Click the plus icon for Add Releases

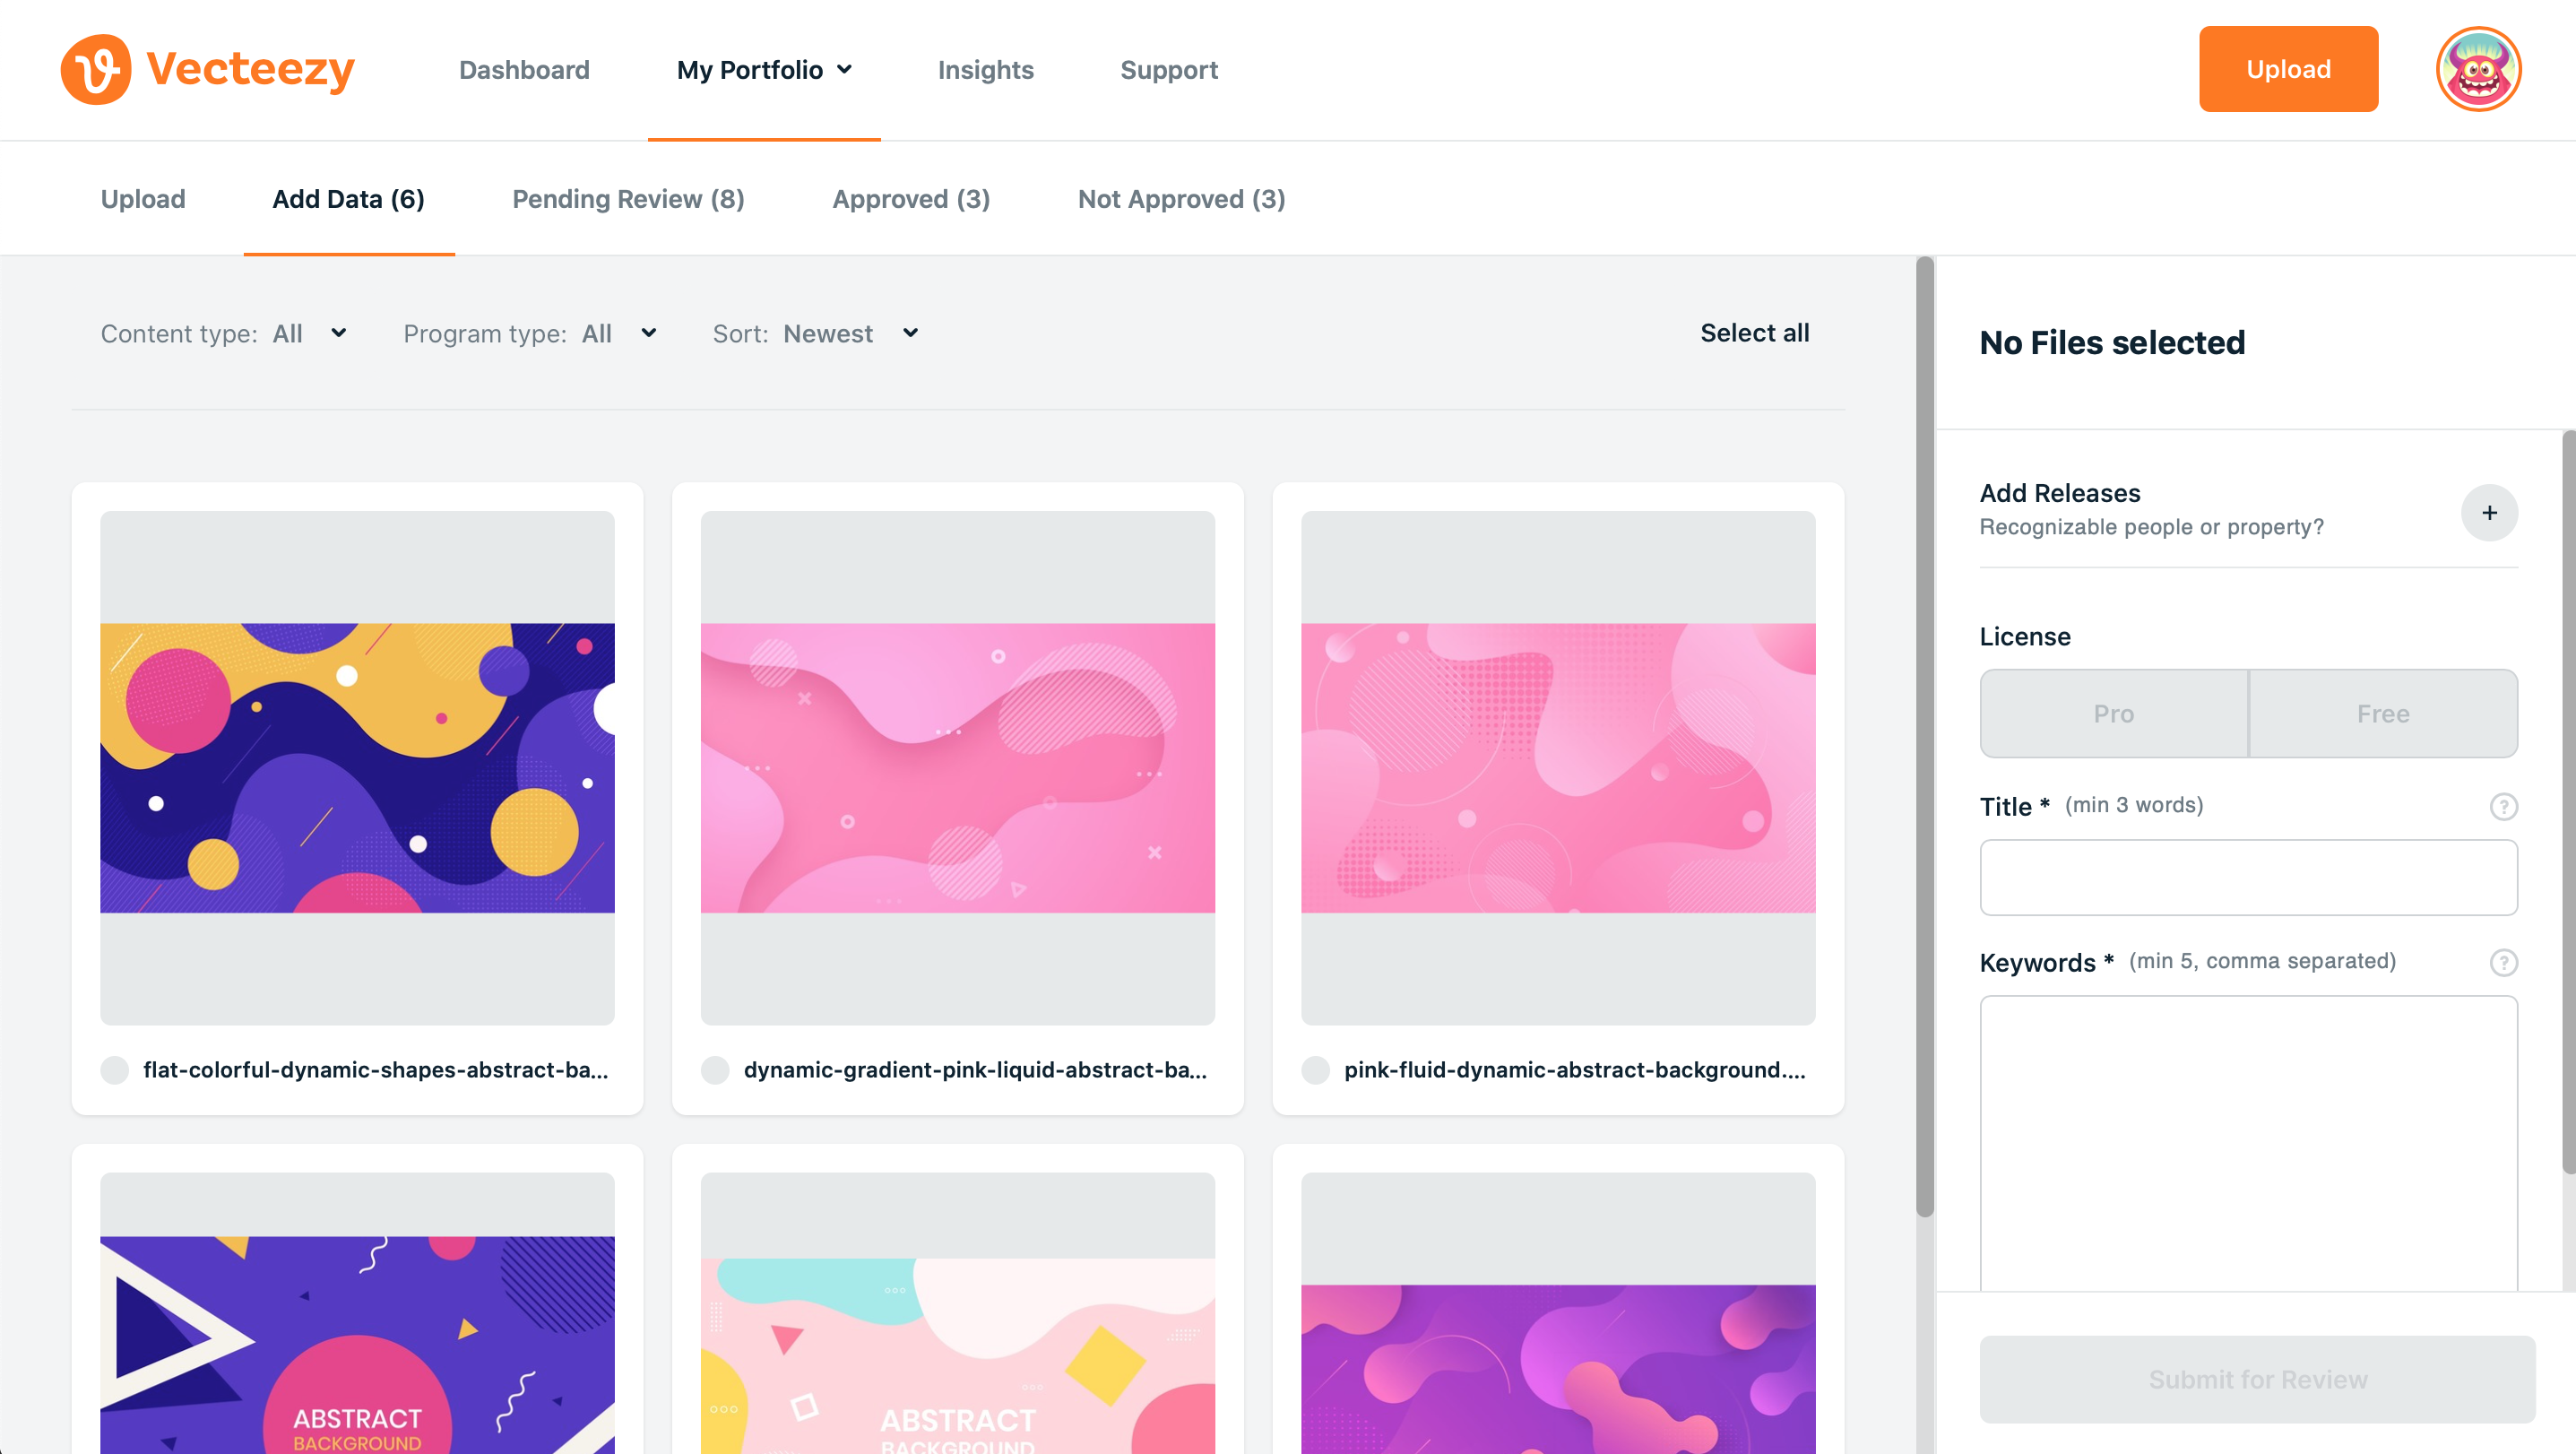2488,513
